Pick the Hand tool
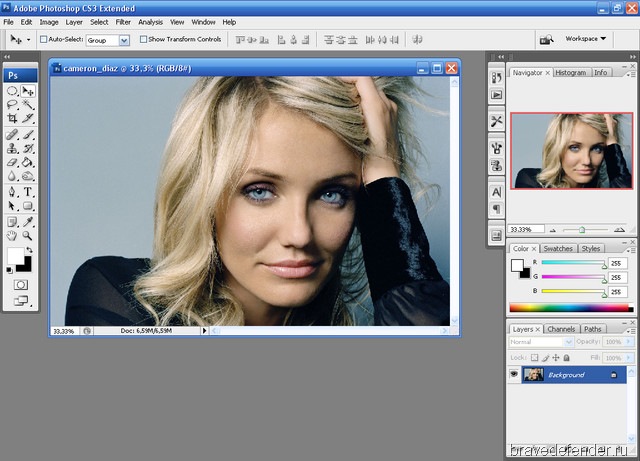Image resolution: width=640 pixels, height=461 pixels. (x=12, y=235)
